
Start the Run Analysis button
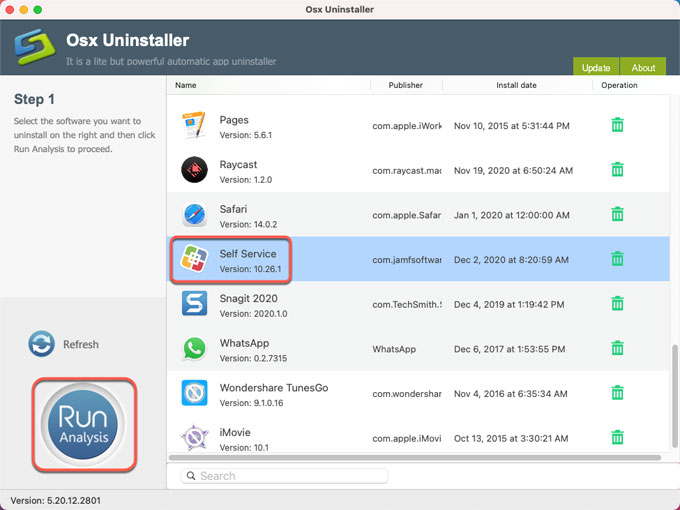coord(83,424)
